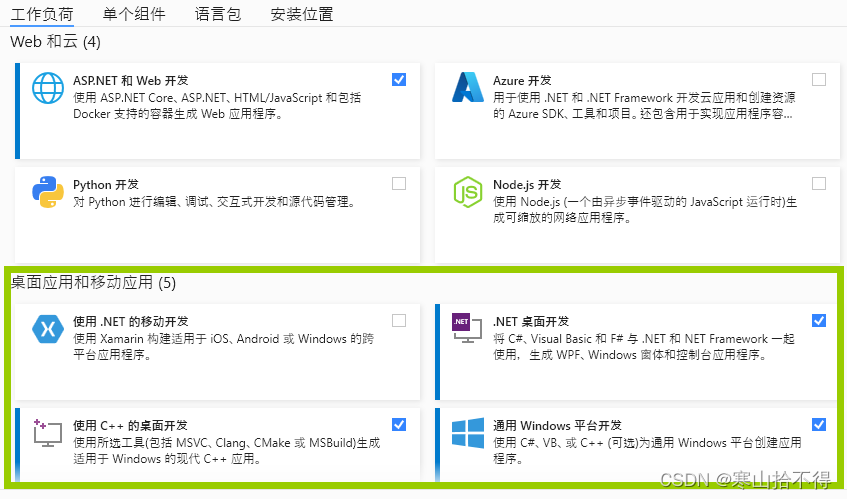Click the ASP.NET globe icon
This screenshot has width=847, height=499.
(48, 88)
